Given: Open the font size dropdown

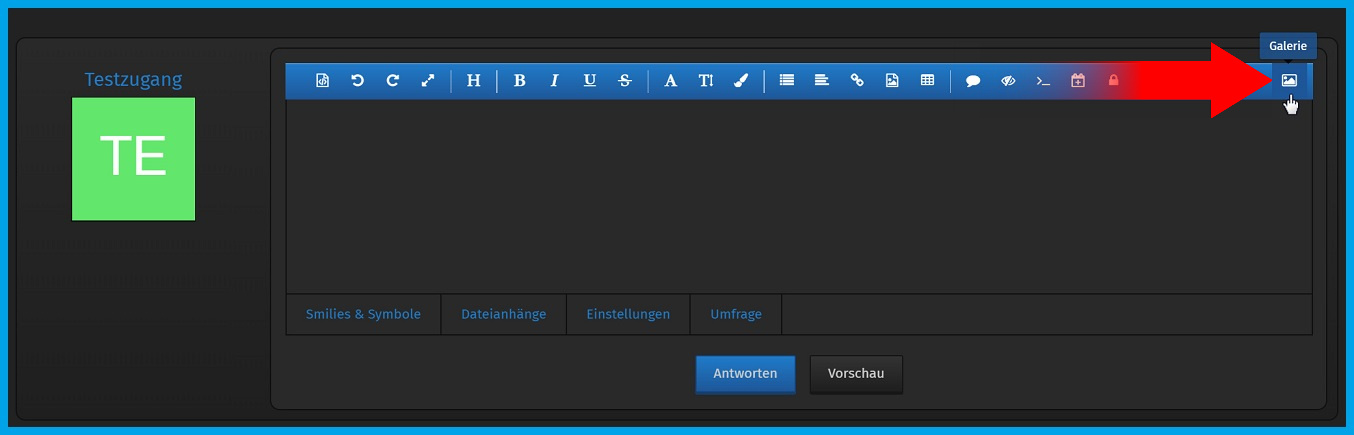Looking at the screenshot, I should tap(705, 81).
